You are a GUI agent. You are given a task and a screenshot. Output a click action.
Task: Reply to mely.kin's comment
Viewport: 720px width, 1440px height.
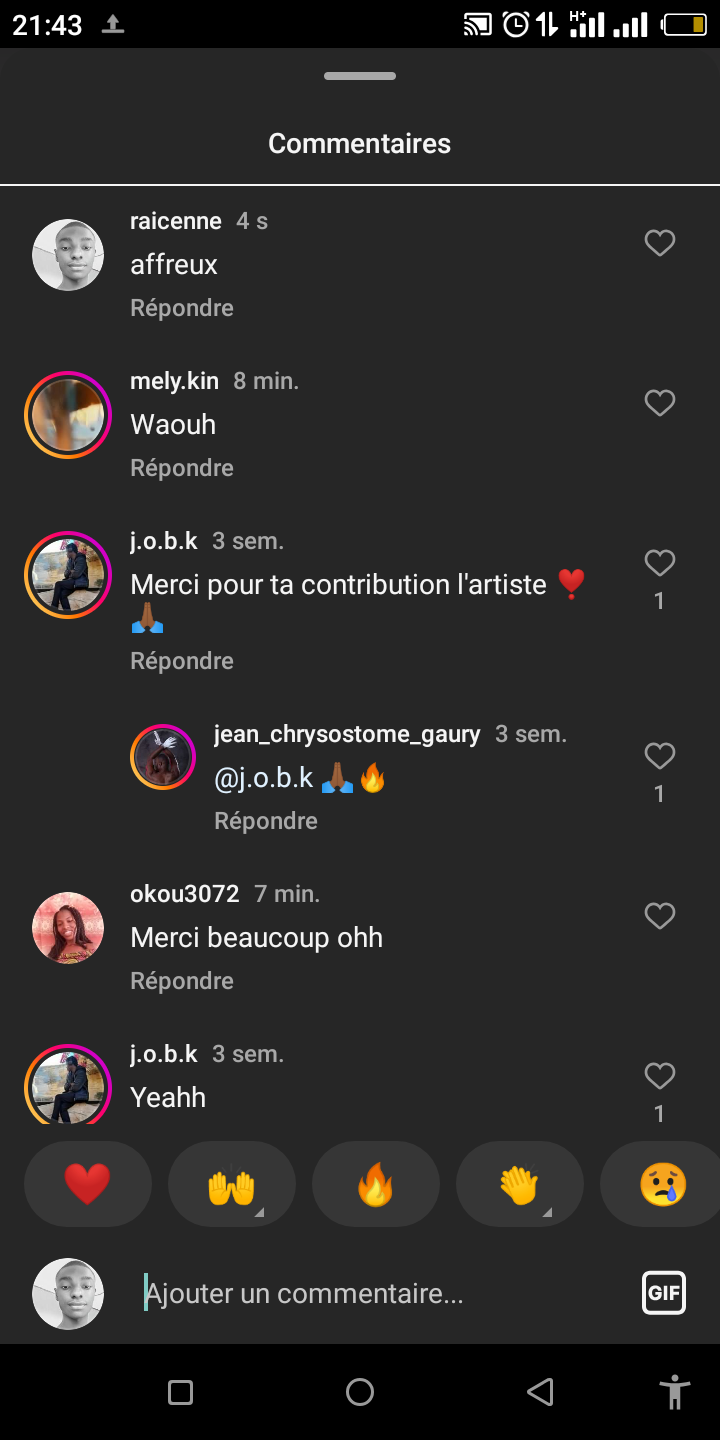click(x=182, y=468)
